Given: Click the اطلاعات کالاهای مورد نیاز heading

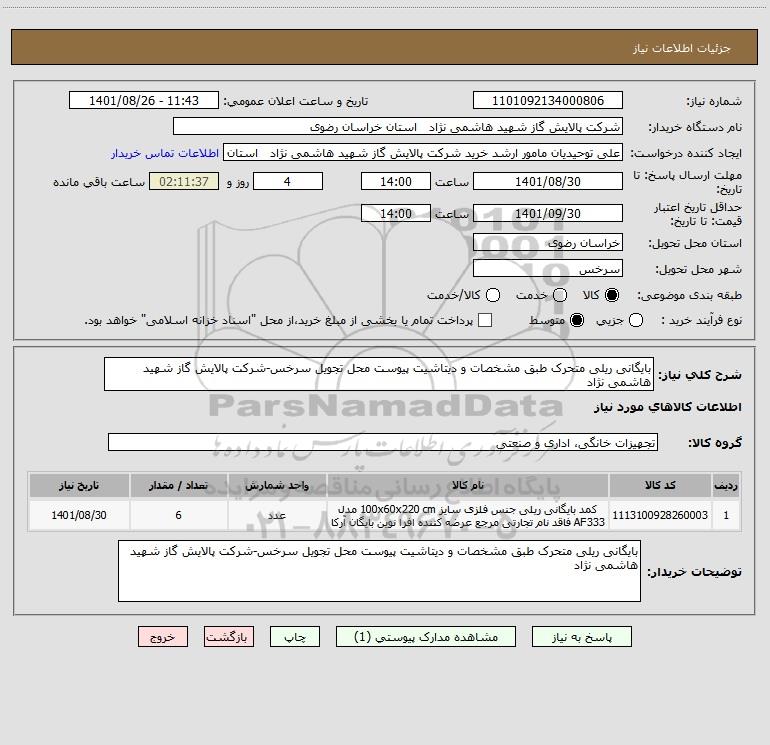Looking at the screenshot, I should (x=668, y=407).
